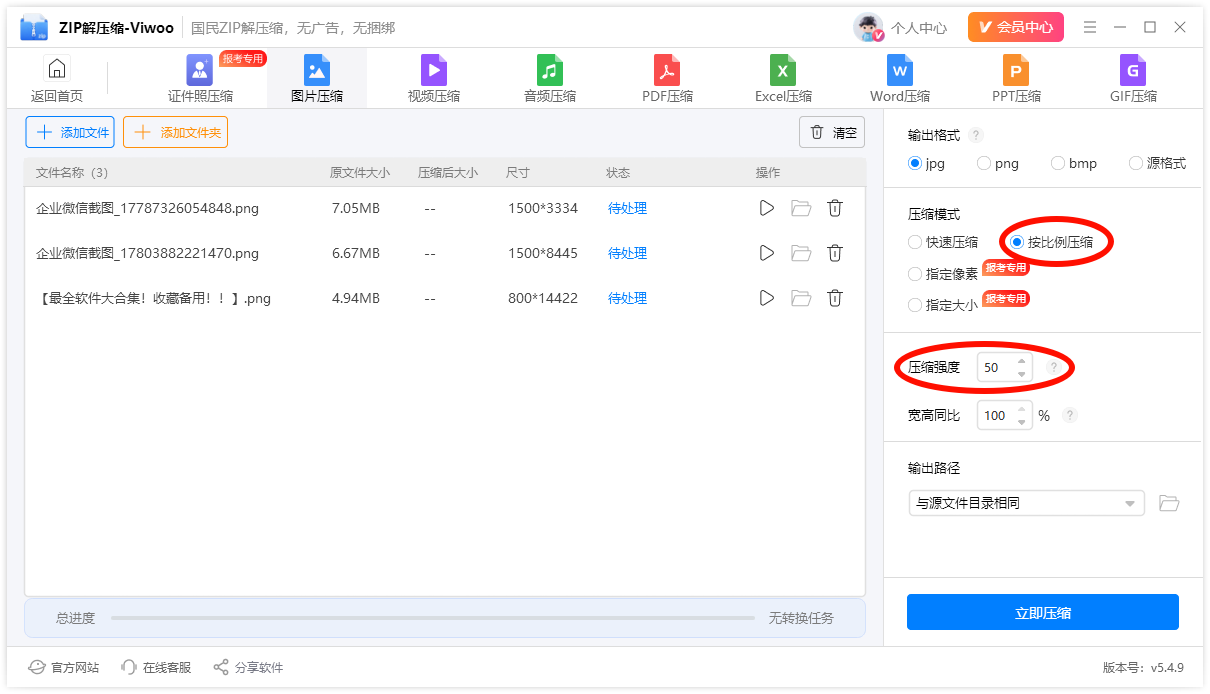Open output folder for 企业微信截图_17803882221470.png
Image resolution: width=1210 pixels, height=694 pixels.
[801, 253]
